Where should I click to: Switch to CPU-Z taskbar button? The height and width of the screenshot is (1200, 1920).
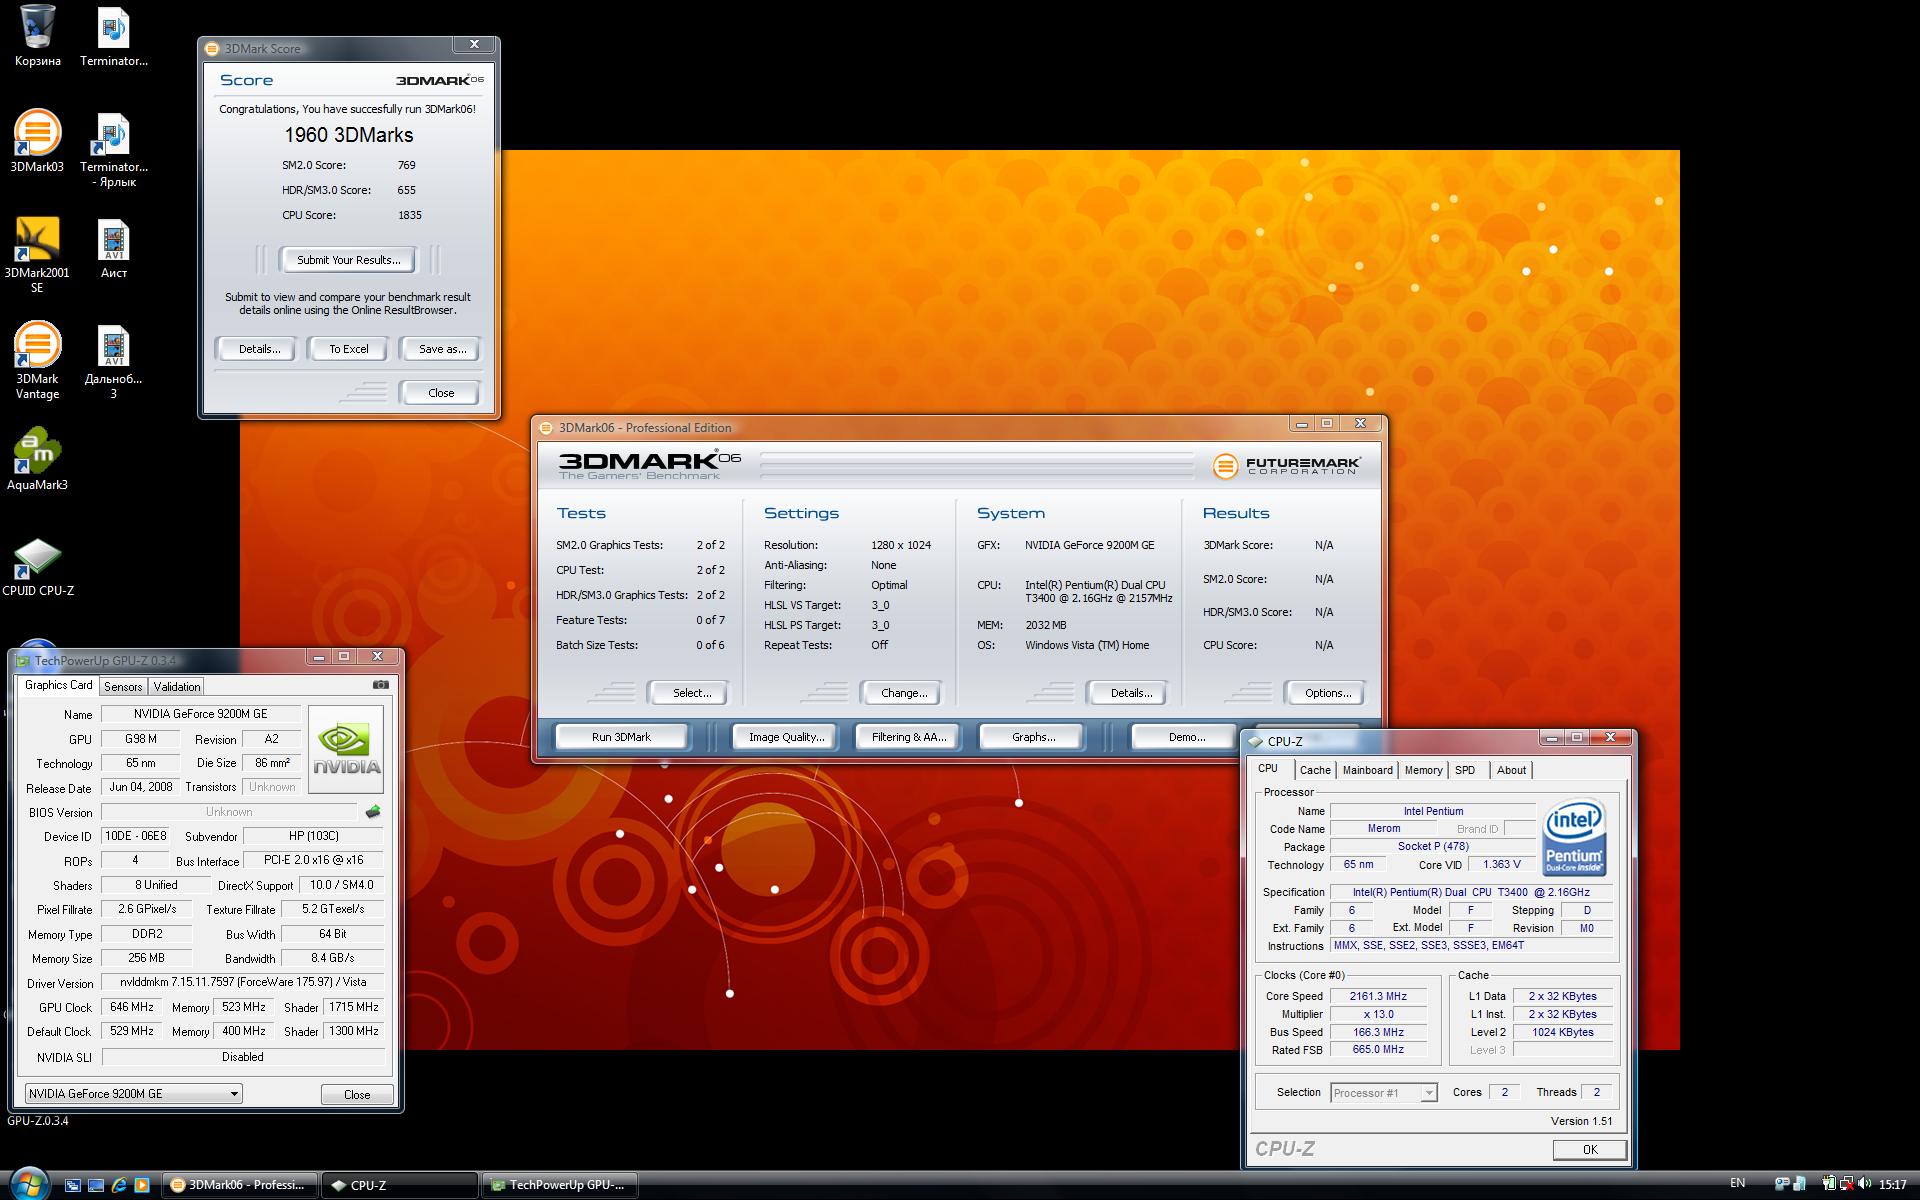pyautogui.click(x=400, y=1185)
